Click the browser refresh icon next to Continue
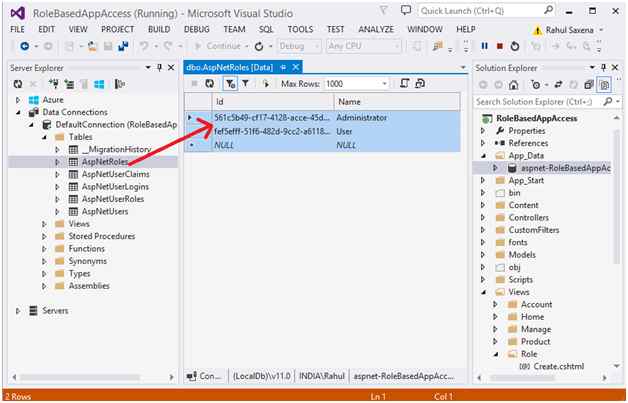 (x=259, y=46)
